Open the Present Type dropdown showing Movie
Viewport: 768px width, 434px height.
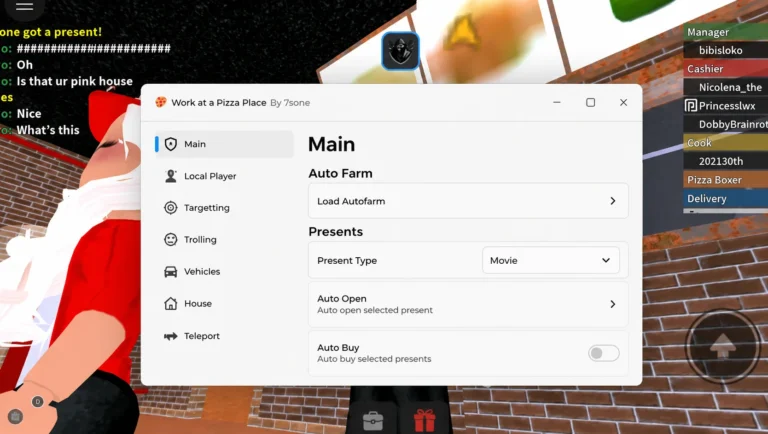(x=551, y=261)
